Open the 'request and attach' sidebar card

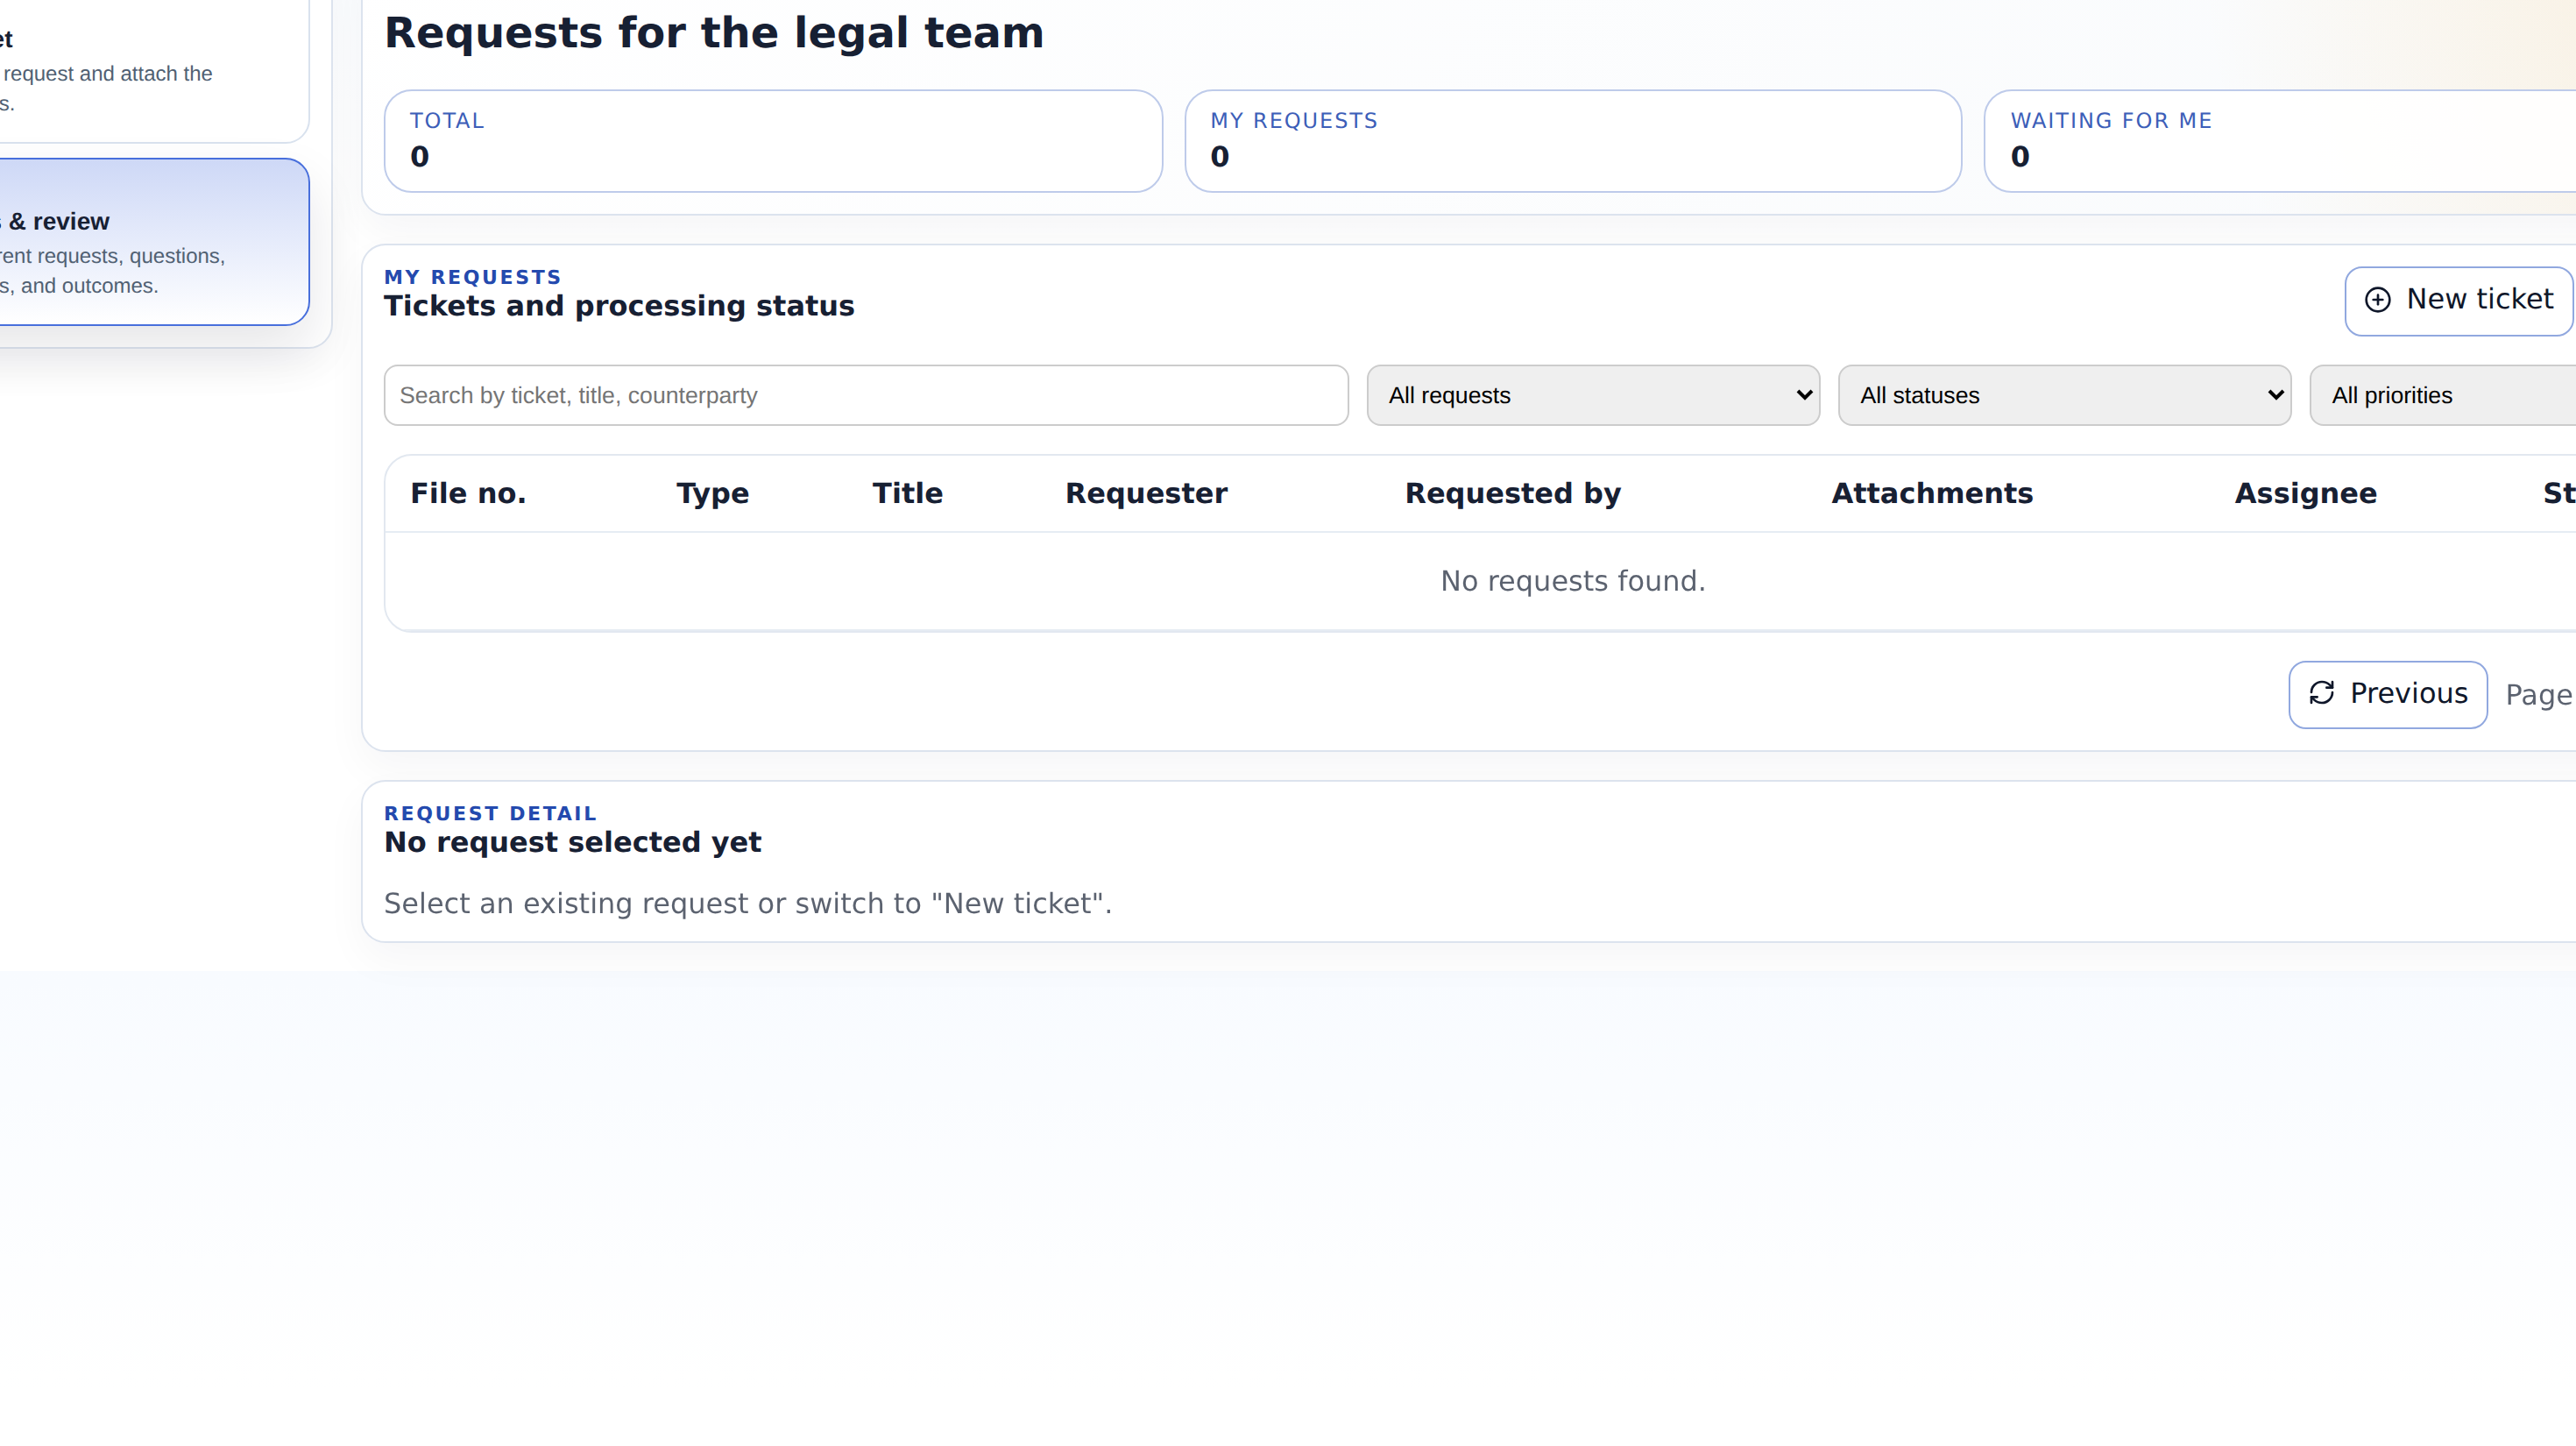(x=154, y=70)
